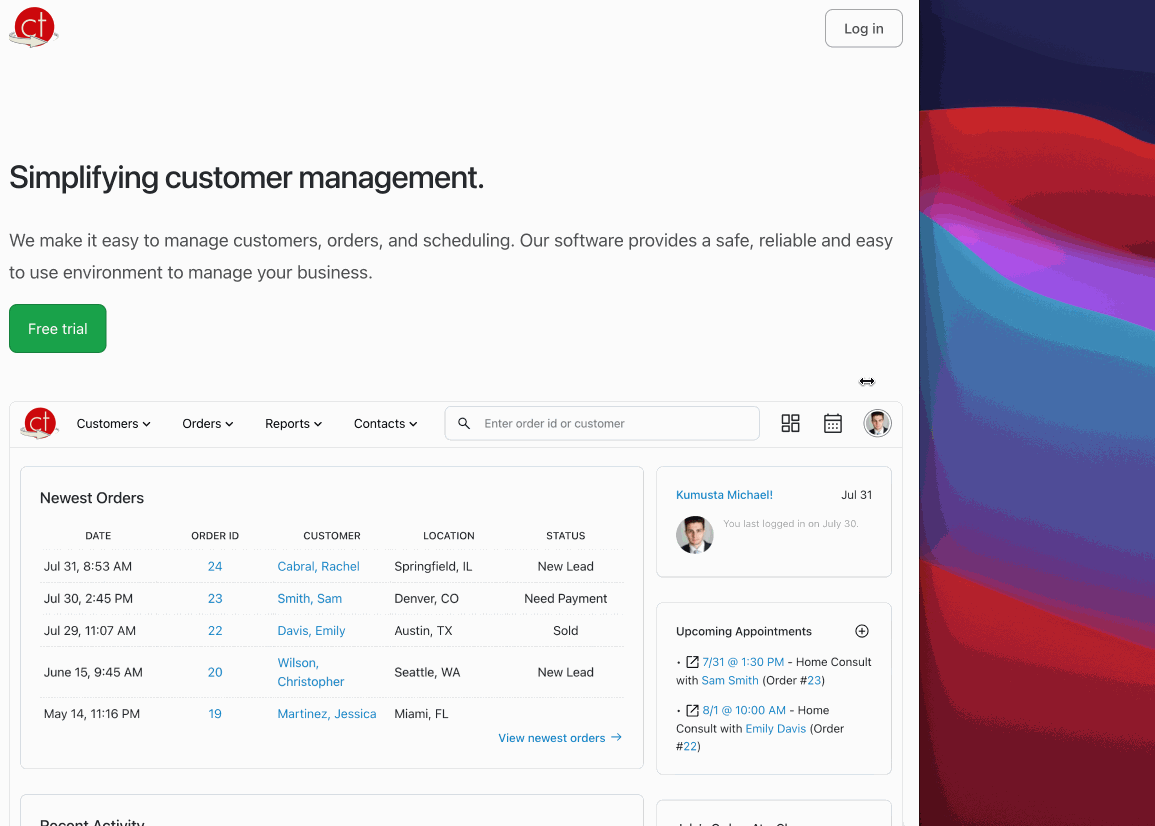Open the calendar icon in the navbar
The height and width of the screenshot is (826, 1155).
833,423
